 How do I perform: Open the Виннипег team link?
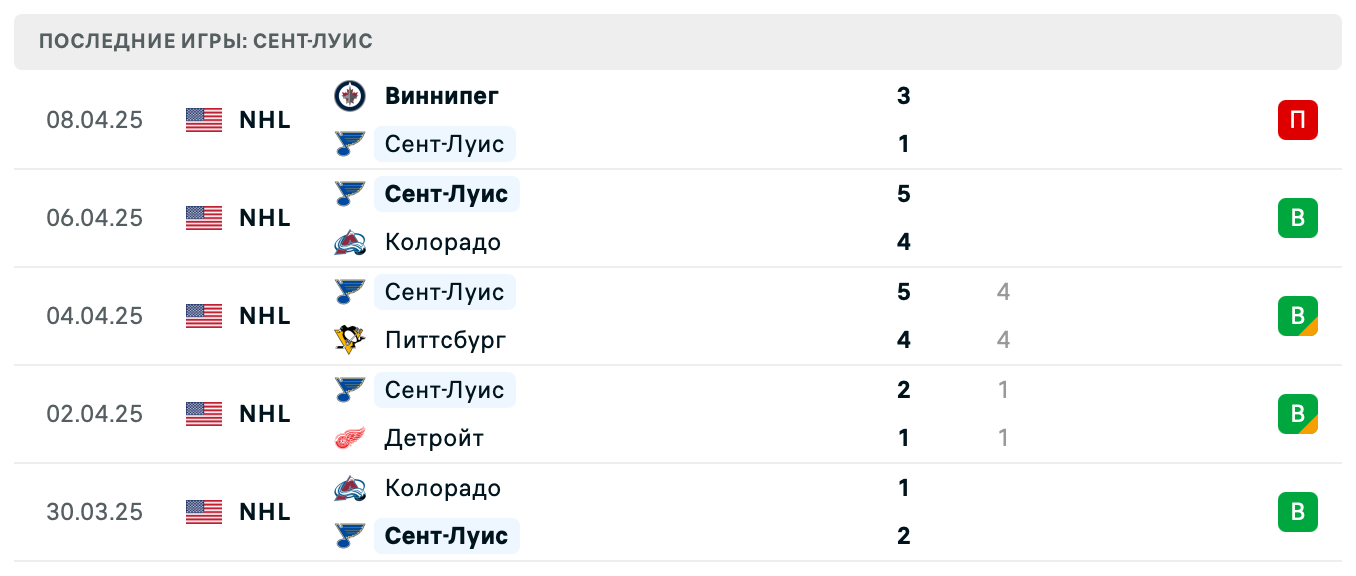(441, 96)
